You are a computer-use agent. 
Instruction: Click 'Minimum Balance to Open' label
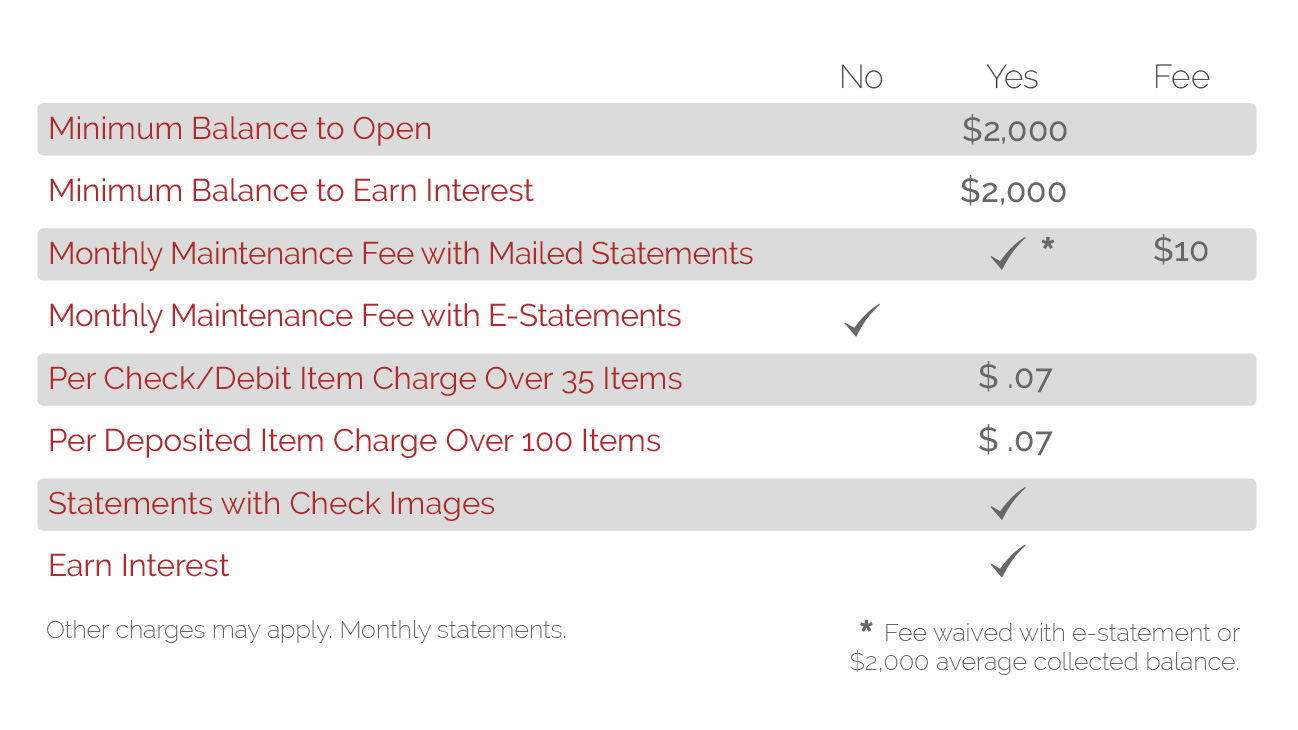(240, 129)
